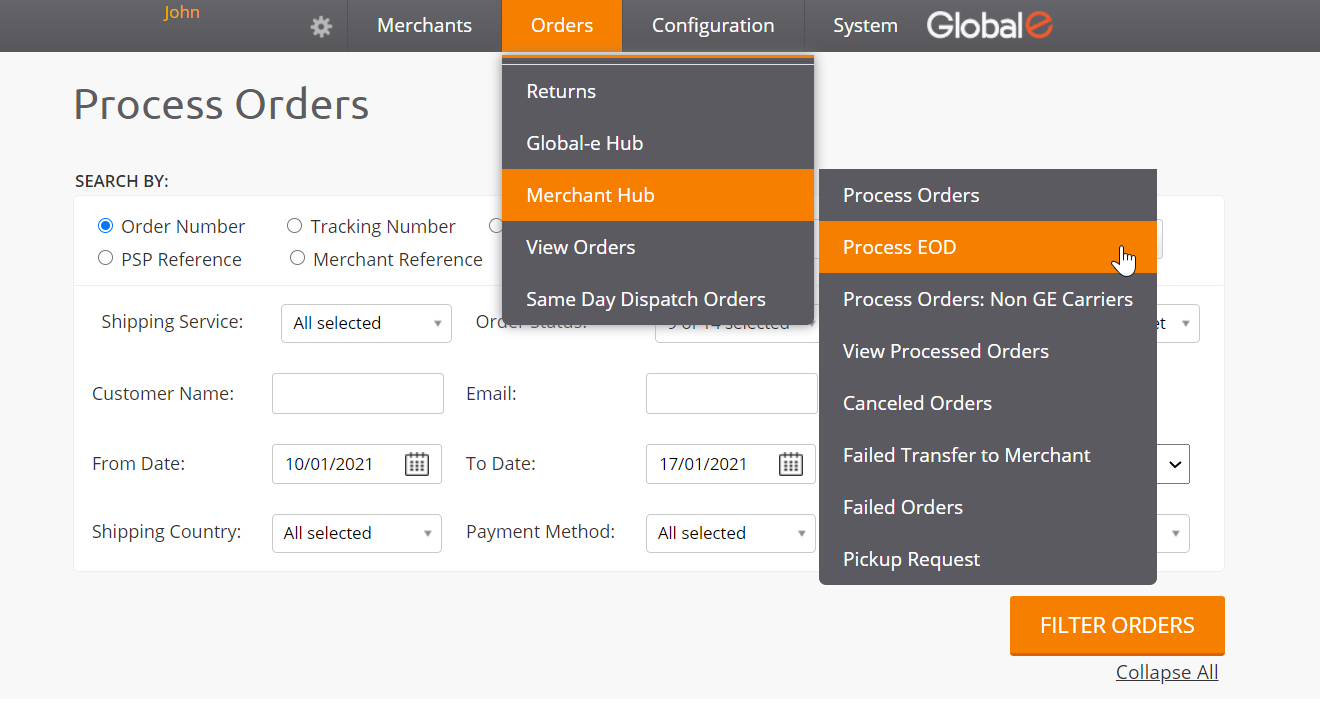This screenshot has width=1320, height=723.
Task: Expand the Payment Method dropdown
Action: coord(731,533)
